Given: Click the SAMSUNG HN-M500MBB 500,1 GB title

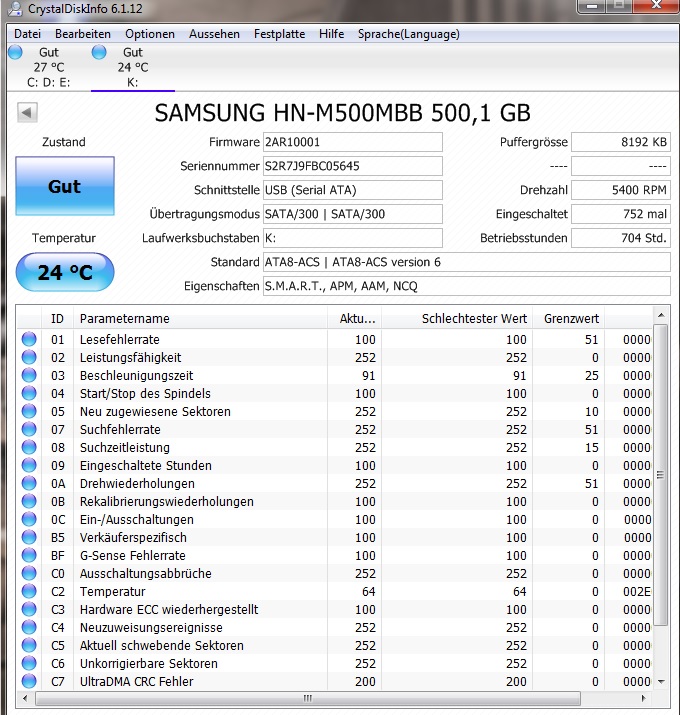Looking at the screenshot, I should (343, 113).
